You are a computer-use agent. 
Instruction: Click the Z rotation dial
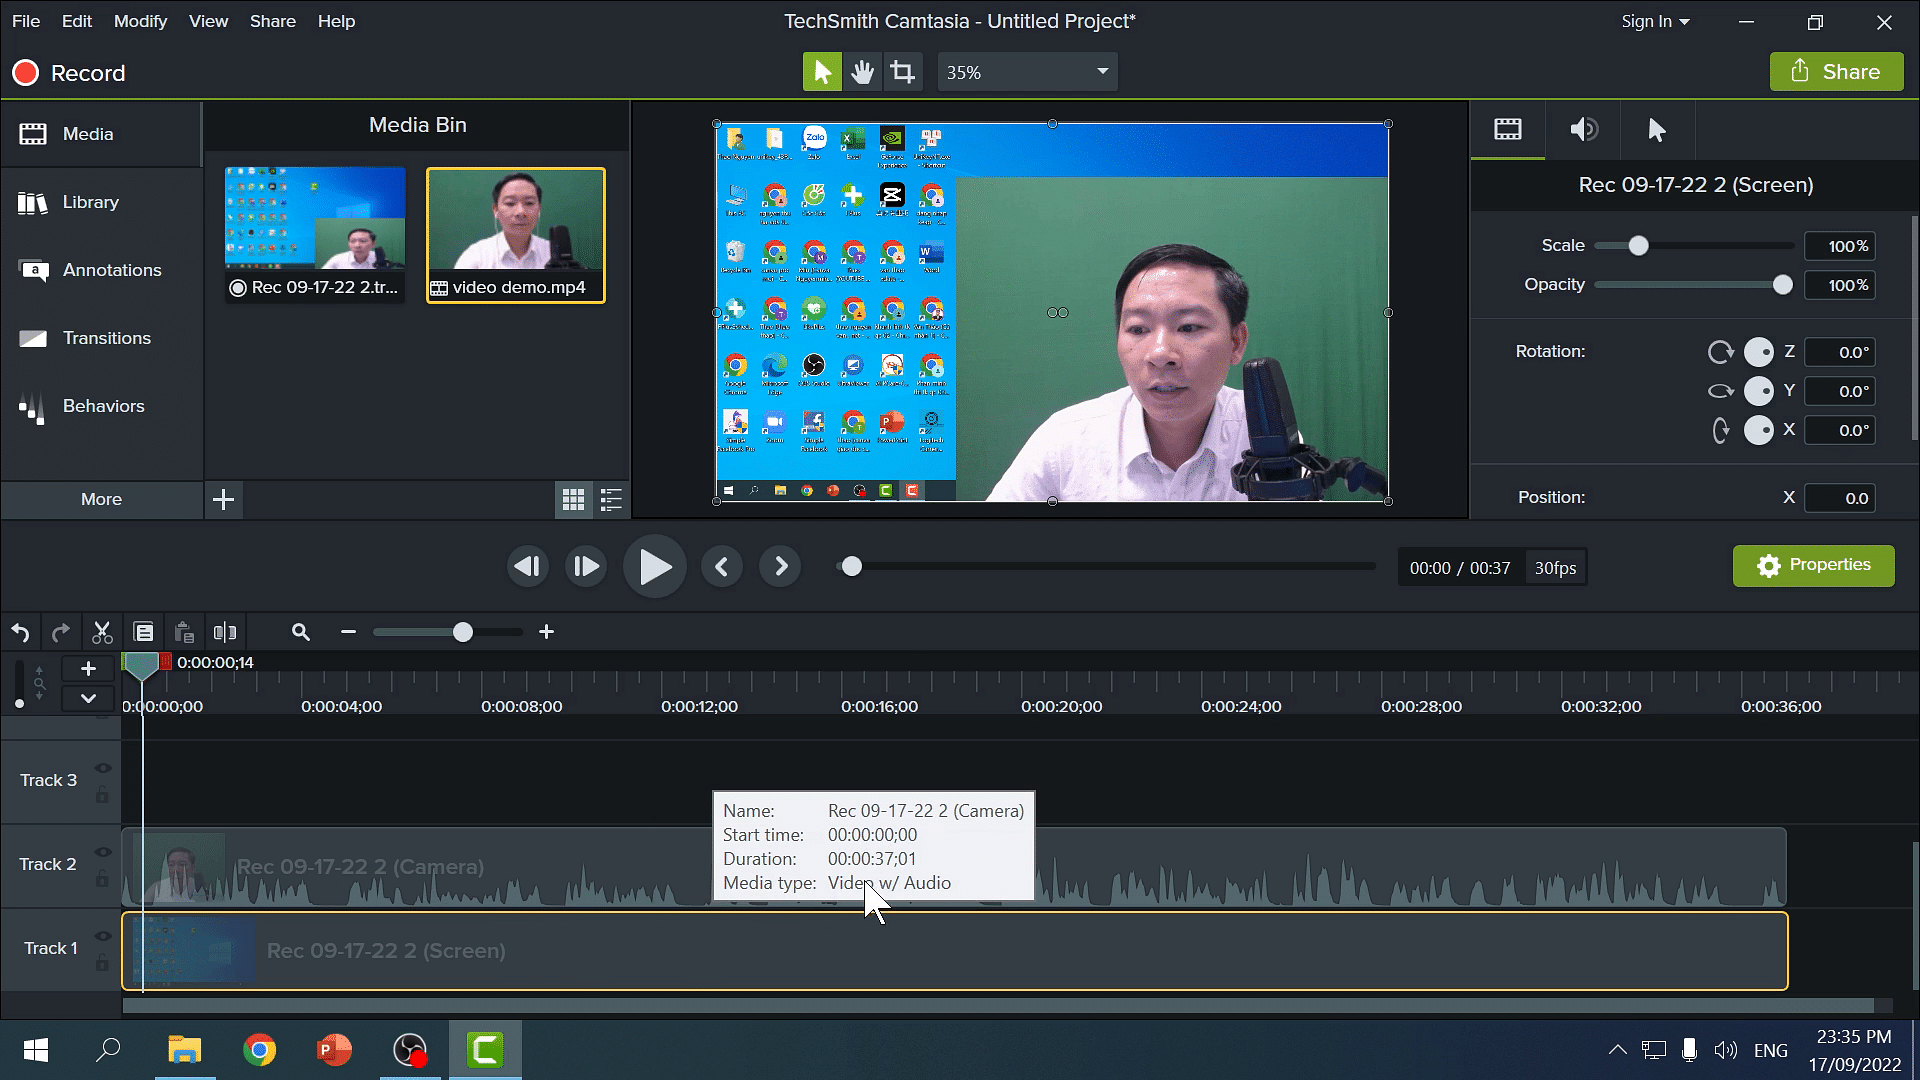click(1758, 352)
